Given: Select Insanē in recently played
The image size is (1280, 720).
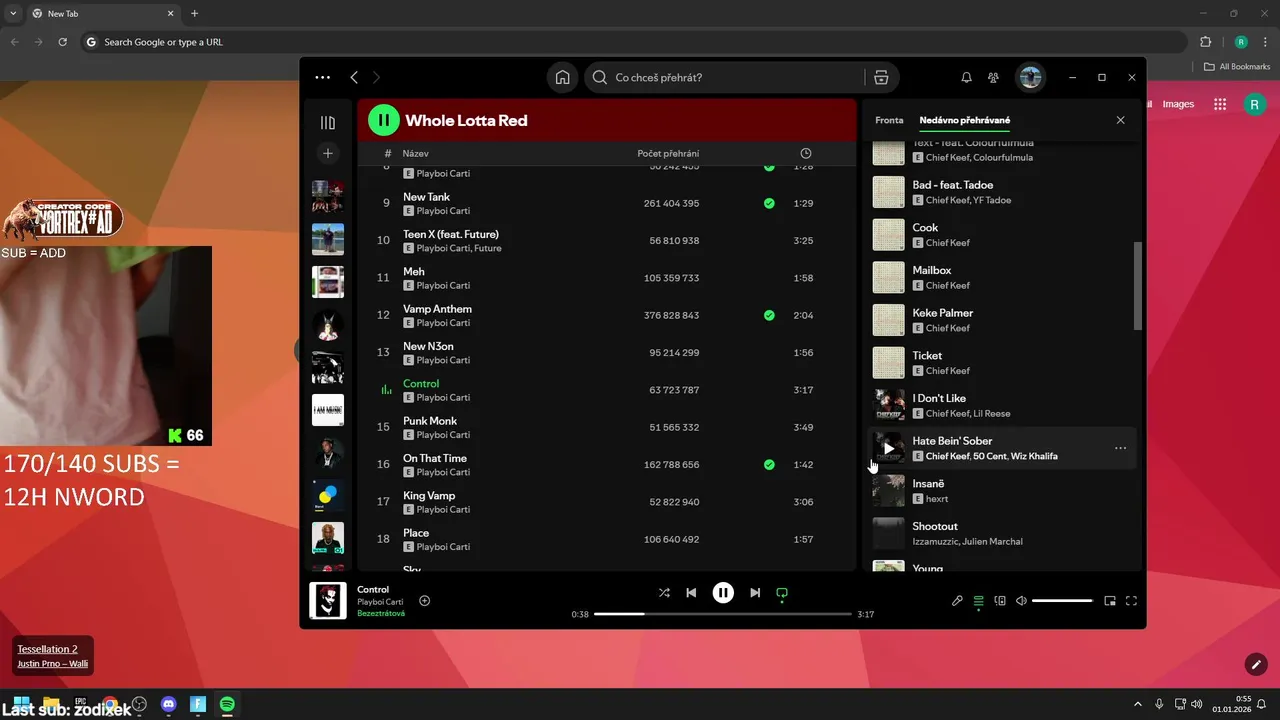Looking at the screenshot, I should coord(1004,490).
